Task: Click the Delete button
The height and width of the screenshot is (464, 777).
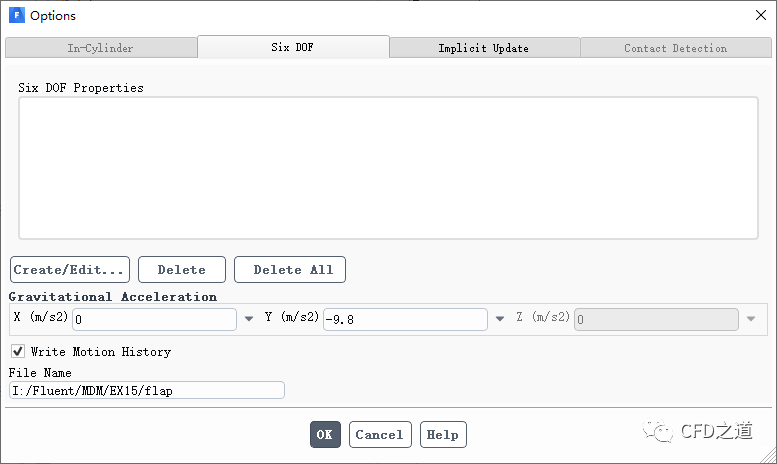Action: (x=181, y=270)
